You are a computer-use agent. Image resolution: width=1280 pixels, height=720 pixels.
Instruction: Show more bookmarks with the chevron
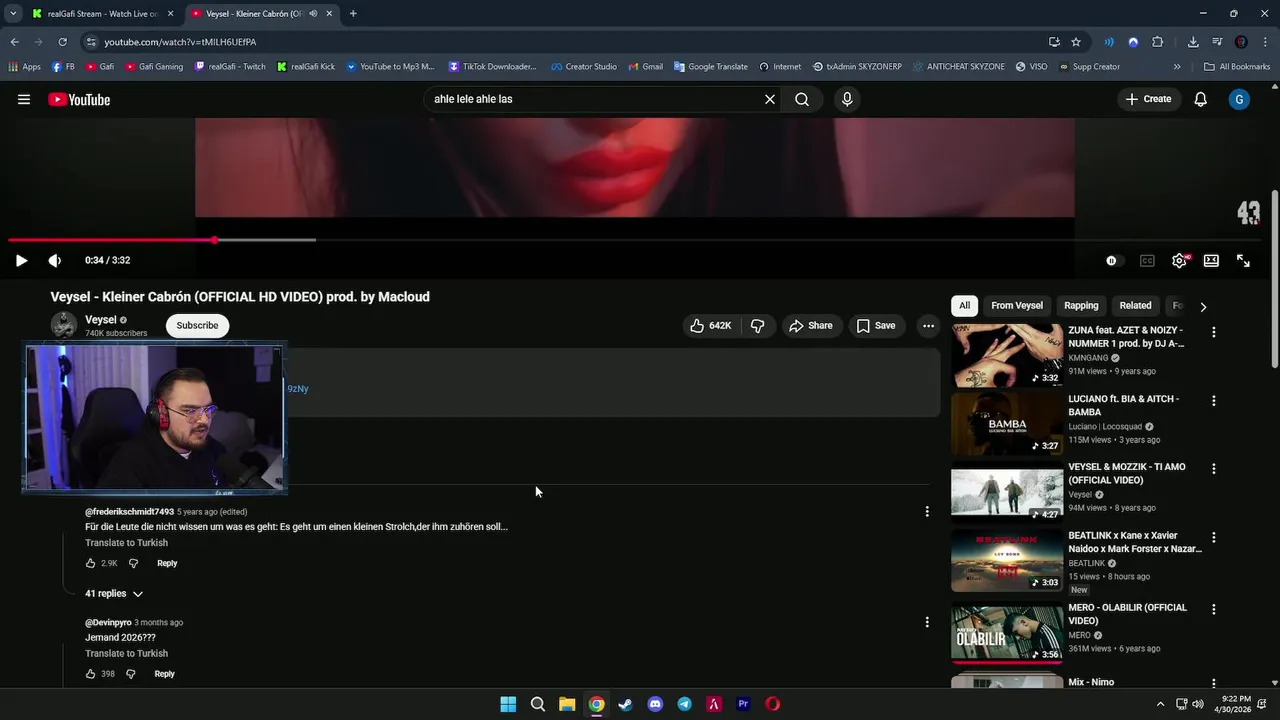point(1177,67)
